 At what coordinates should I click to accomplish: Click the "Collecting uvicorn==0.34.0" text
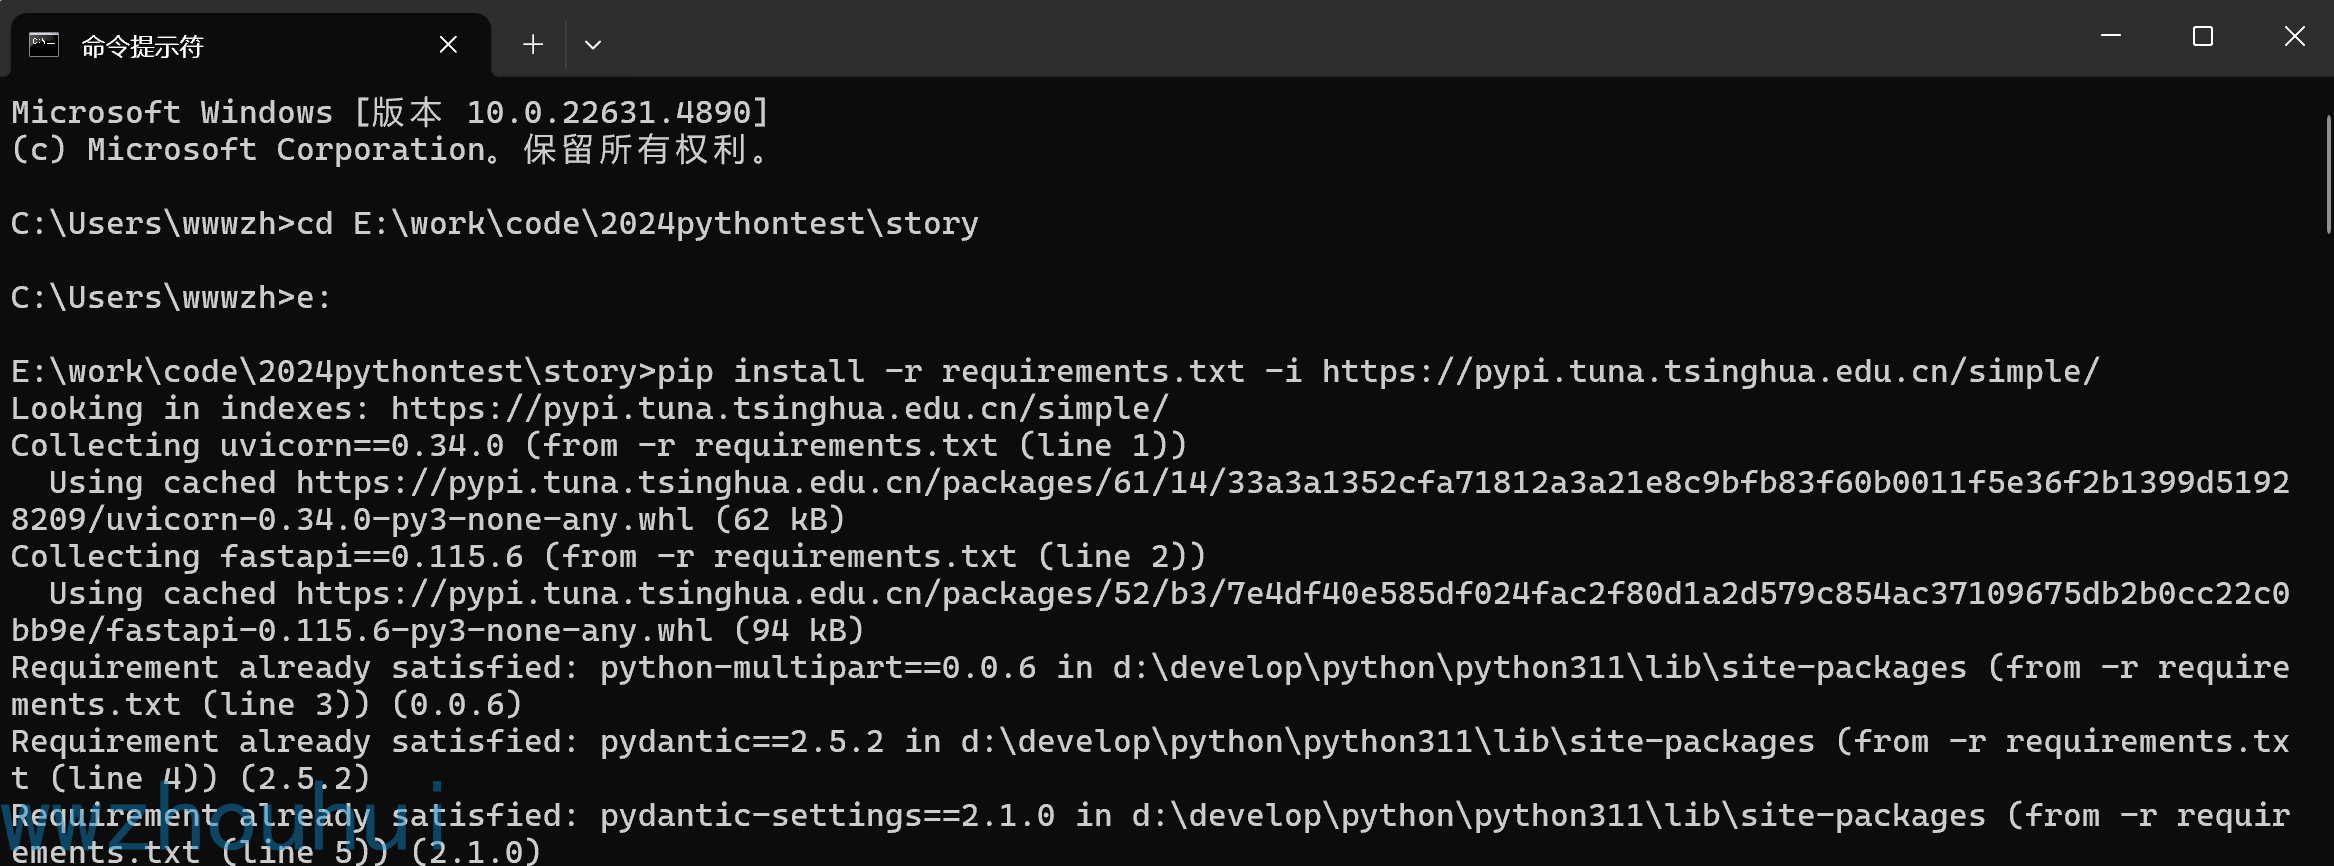pos(257,446)
